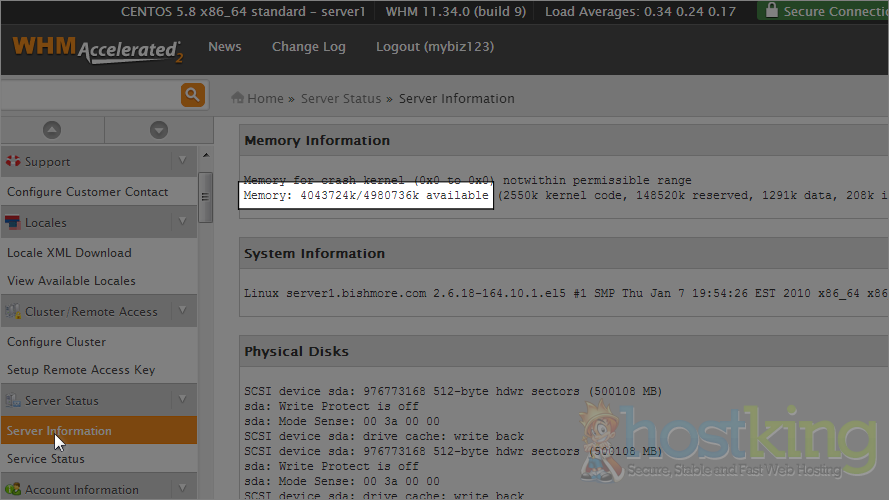Click the green Secure Connection lock icon
Screen dimensions: 889x500
(x=770, y=12)
